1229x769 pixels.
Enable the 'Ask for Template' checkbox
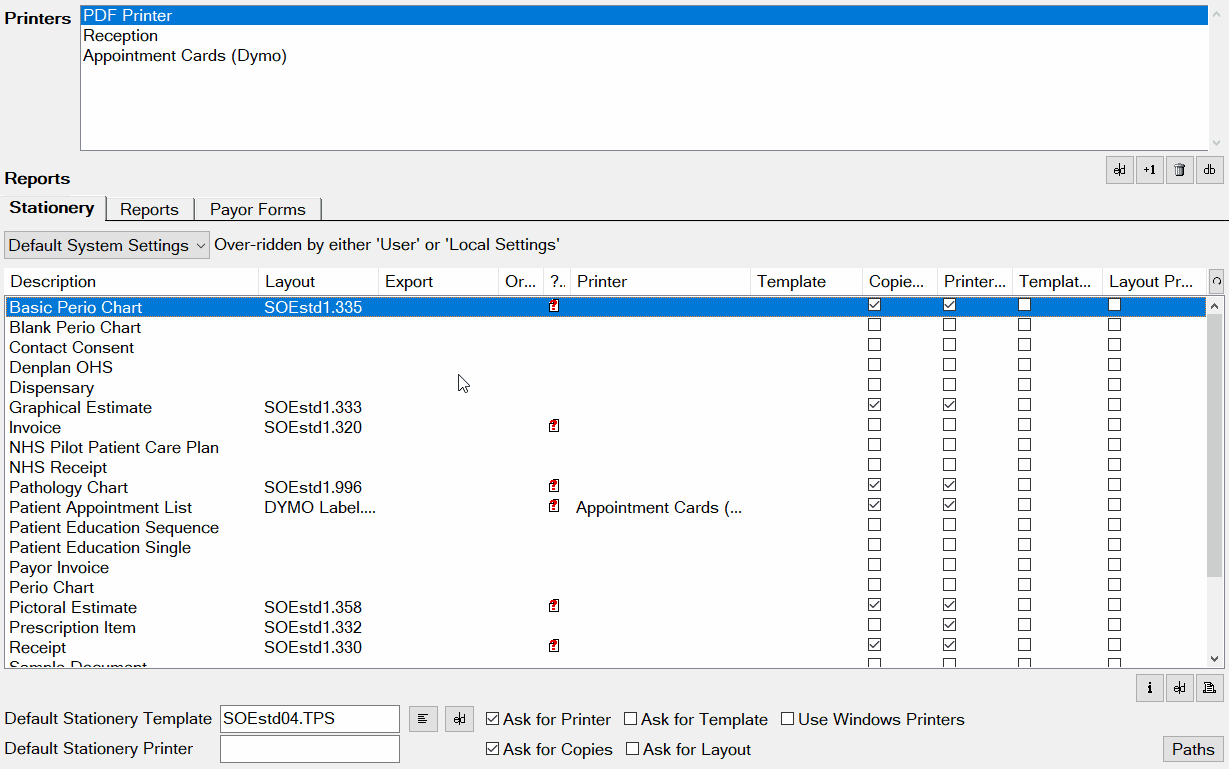(x=631, y=719)
